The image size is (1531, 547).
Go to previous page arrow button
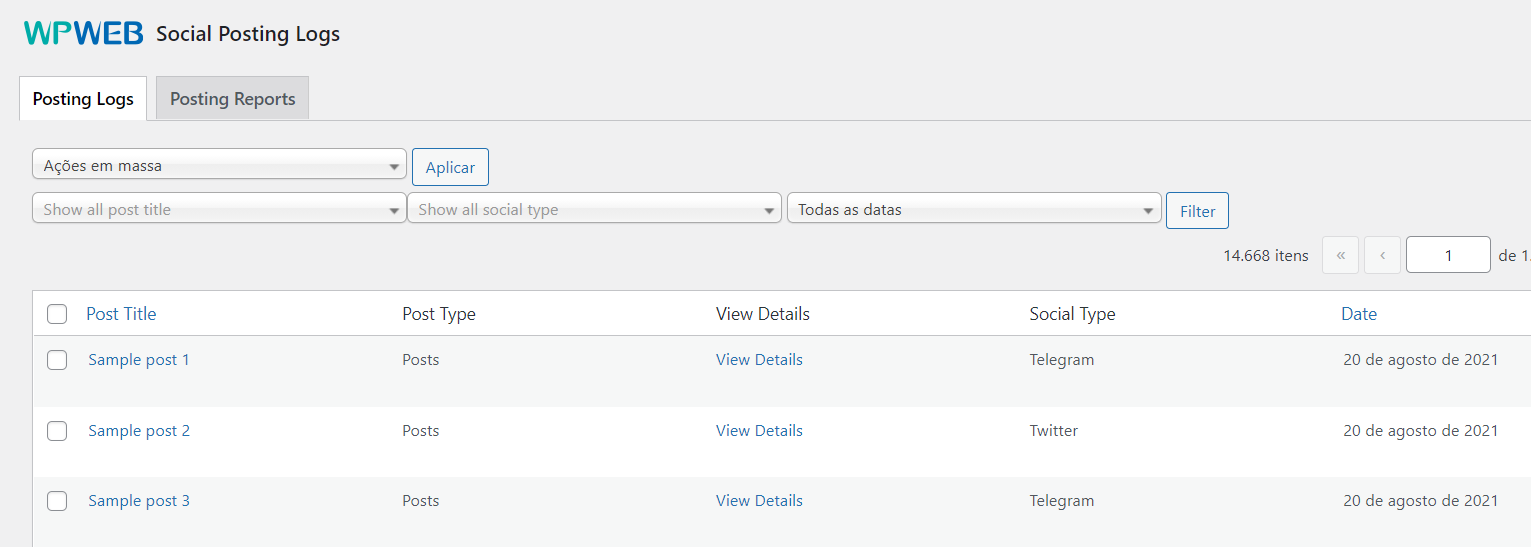[x=1382, y=255]
